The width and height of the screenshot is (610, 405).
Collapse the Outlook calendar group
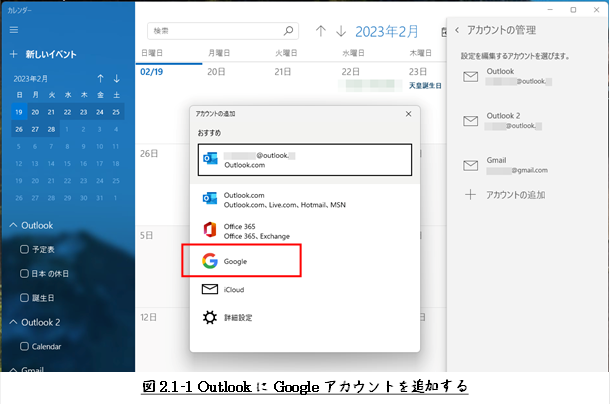pyautogui.click(x=13, y=225)
